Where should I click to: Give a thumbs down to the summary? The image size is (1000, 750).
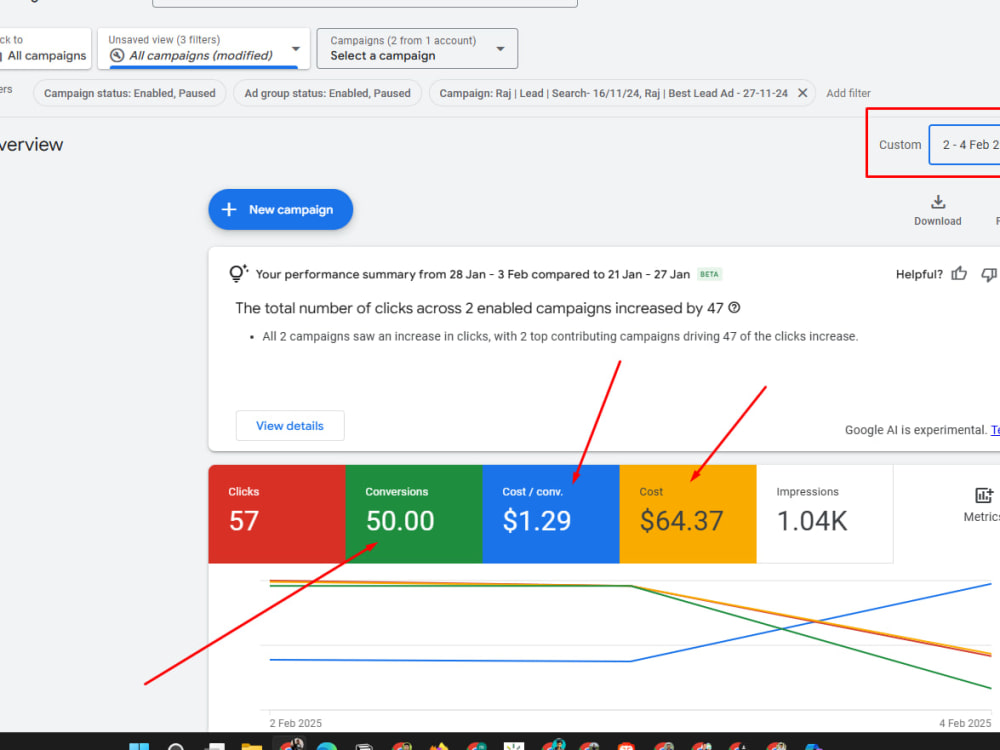point(989,274)
